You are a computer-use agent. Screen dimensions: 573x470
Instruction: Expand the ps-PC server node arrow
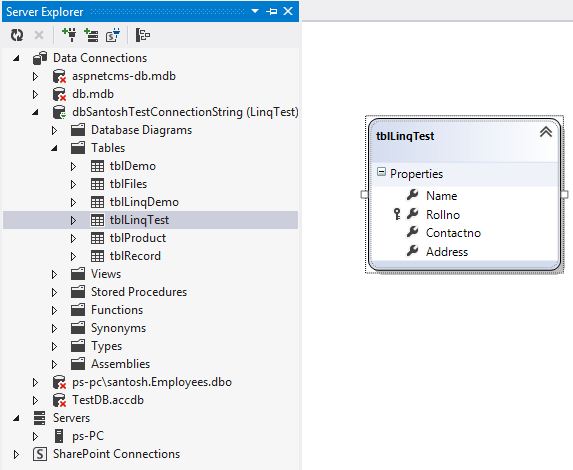[x=35, y=436]
